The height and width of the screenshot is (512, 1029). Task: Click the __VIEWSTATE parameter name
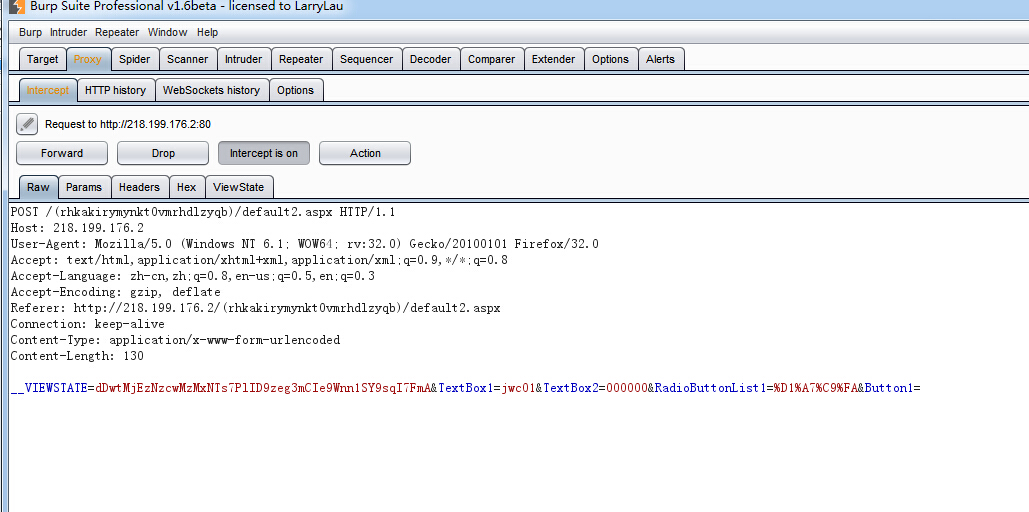[49, 388]
